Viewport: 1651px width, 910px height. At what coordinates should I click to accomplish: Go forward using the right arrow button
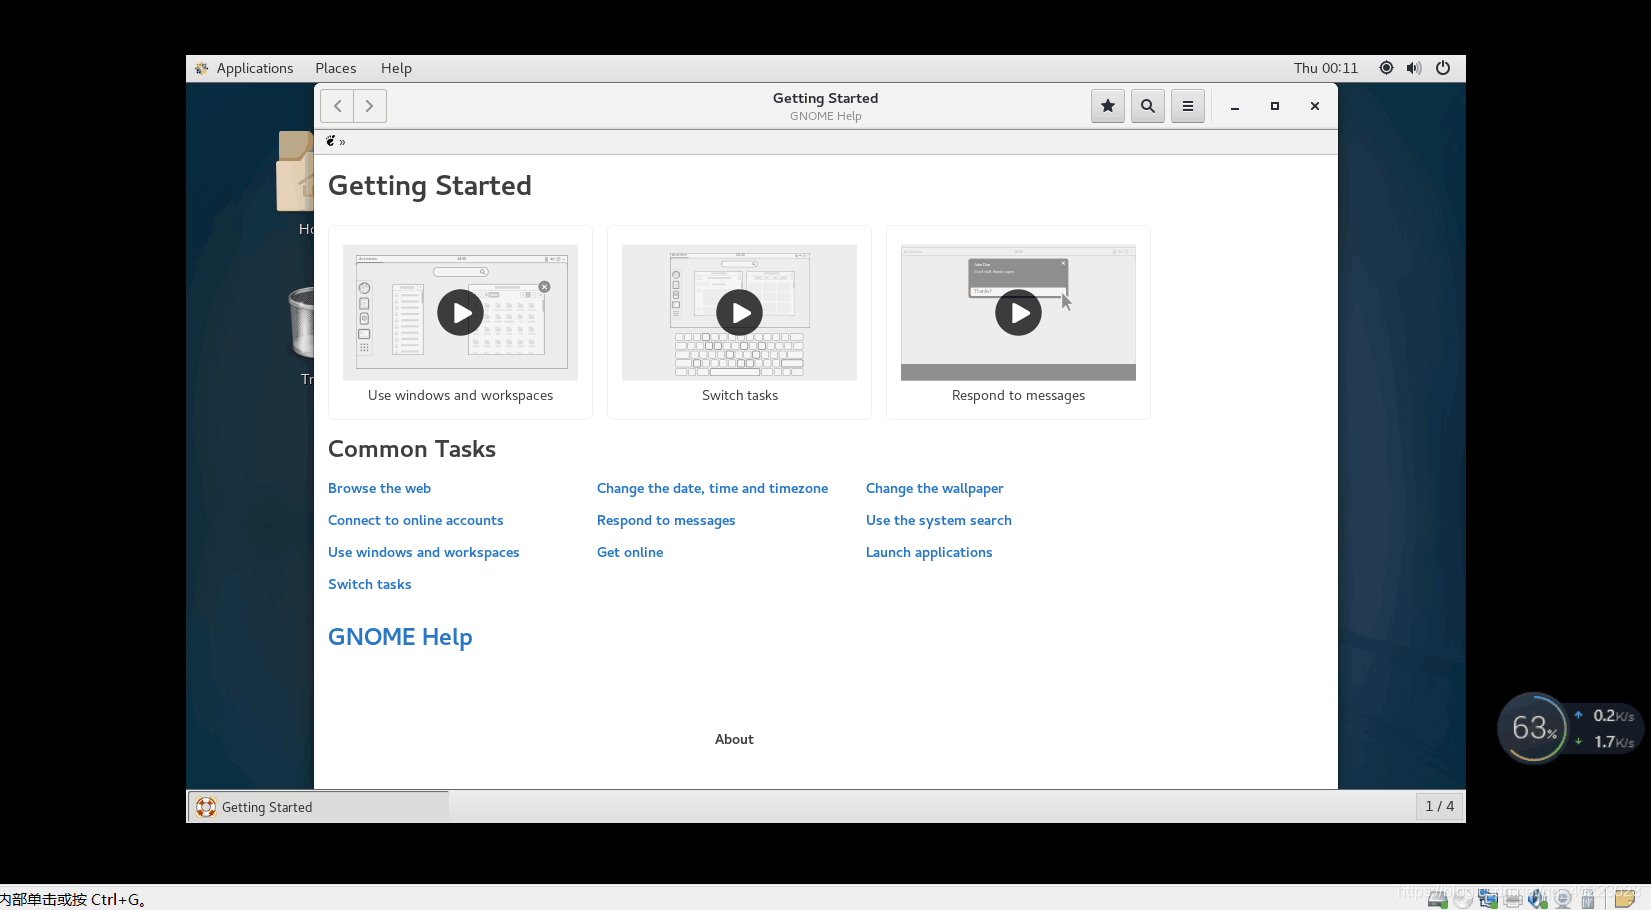coord(370,106)
